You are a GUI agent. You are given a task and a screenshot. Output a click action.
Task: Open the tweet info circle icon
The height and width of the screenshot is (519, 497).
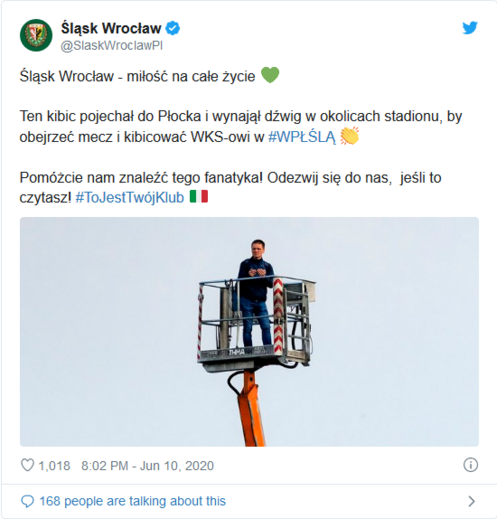click(x=470, y=465)
